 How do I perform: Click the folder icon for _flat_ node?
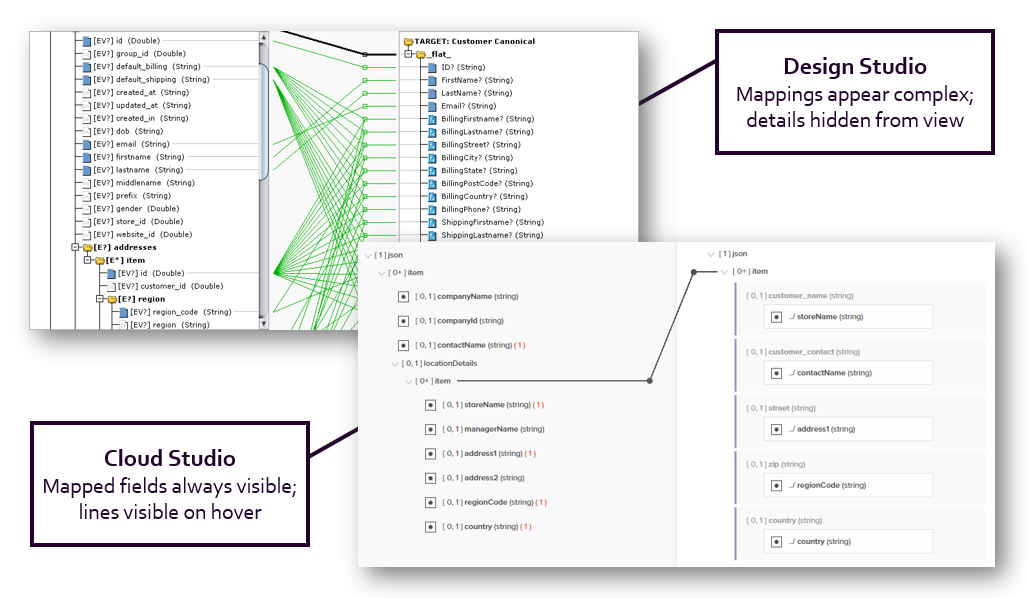pyautogui.click(x=421, y=54)
